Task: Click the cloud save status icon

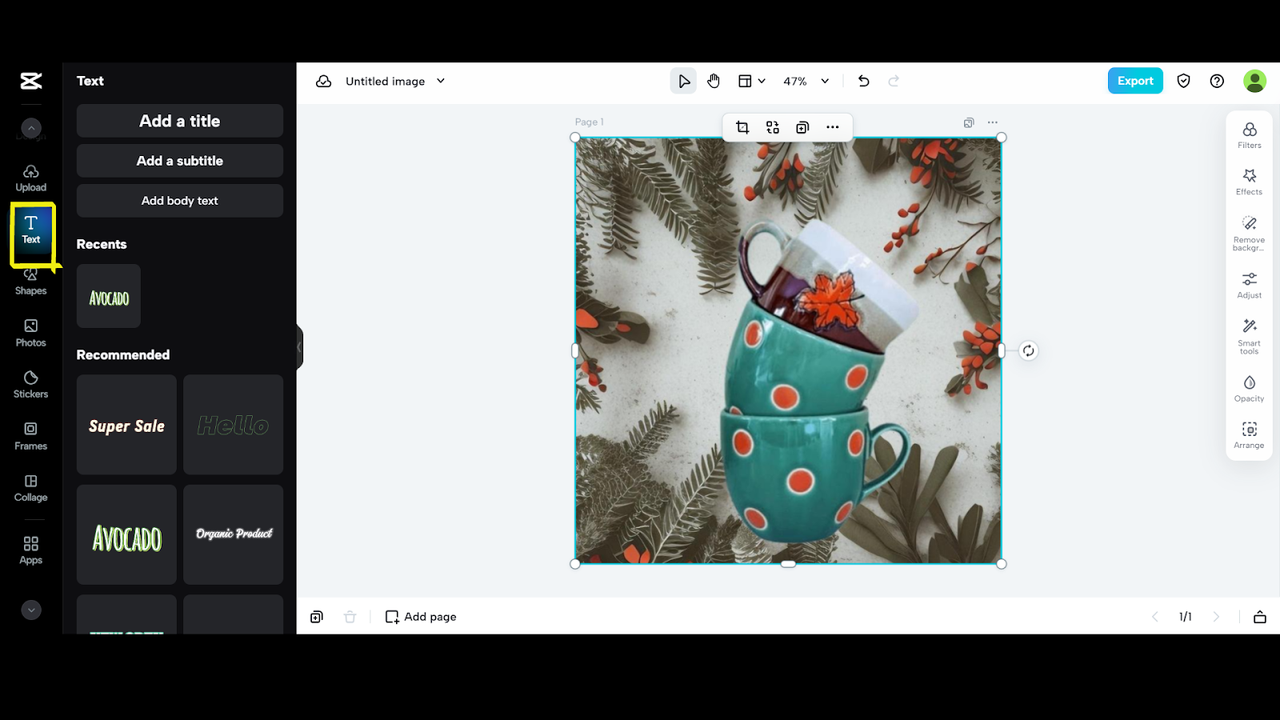Action: 324,81
